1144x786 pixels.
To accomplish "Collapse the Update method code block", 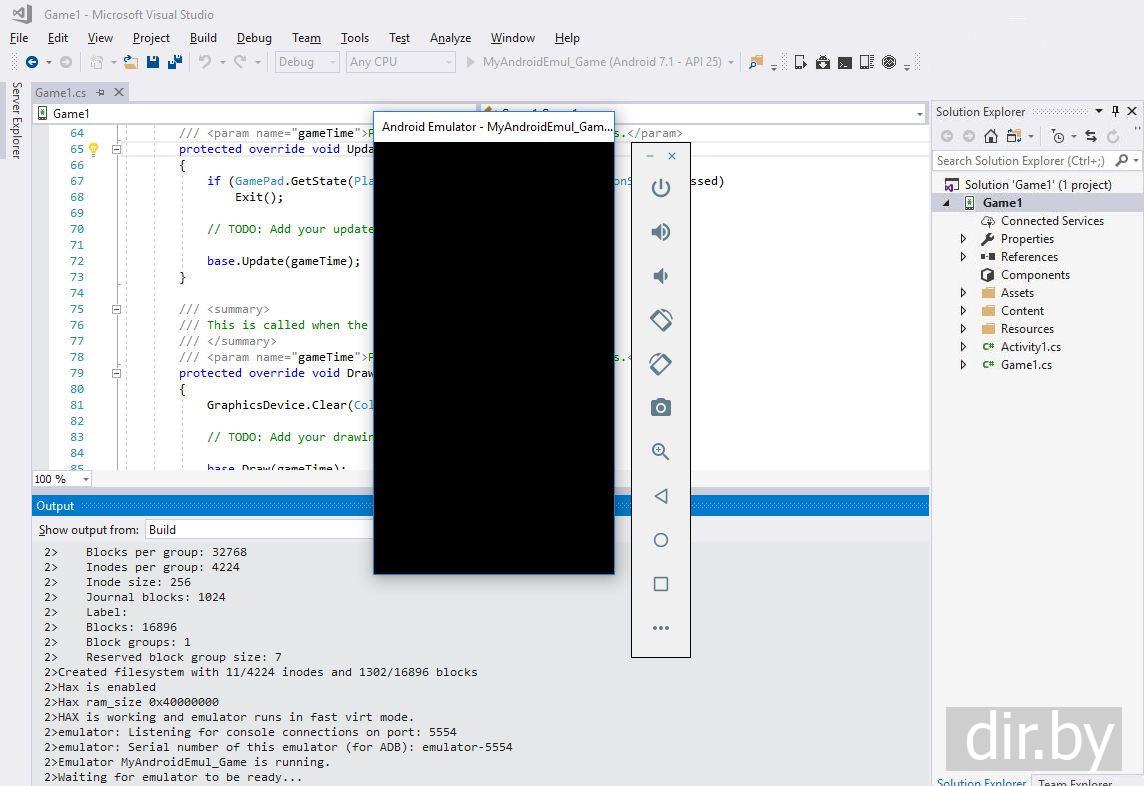I will [x=116, y=149].
